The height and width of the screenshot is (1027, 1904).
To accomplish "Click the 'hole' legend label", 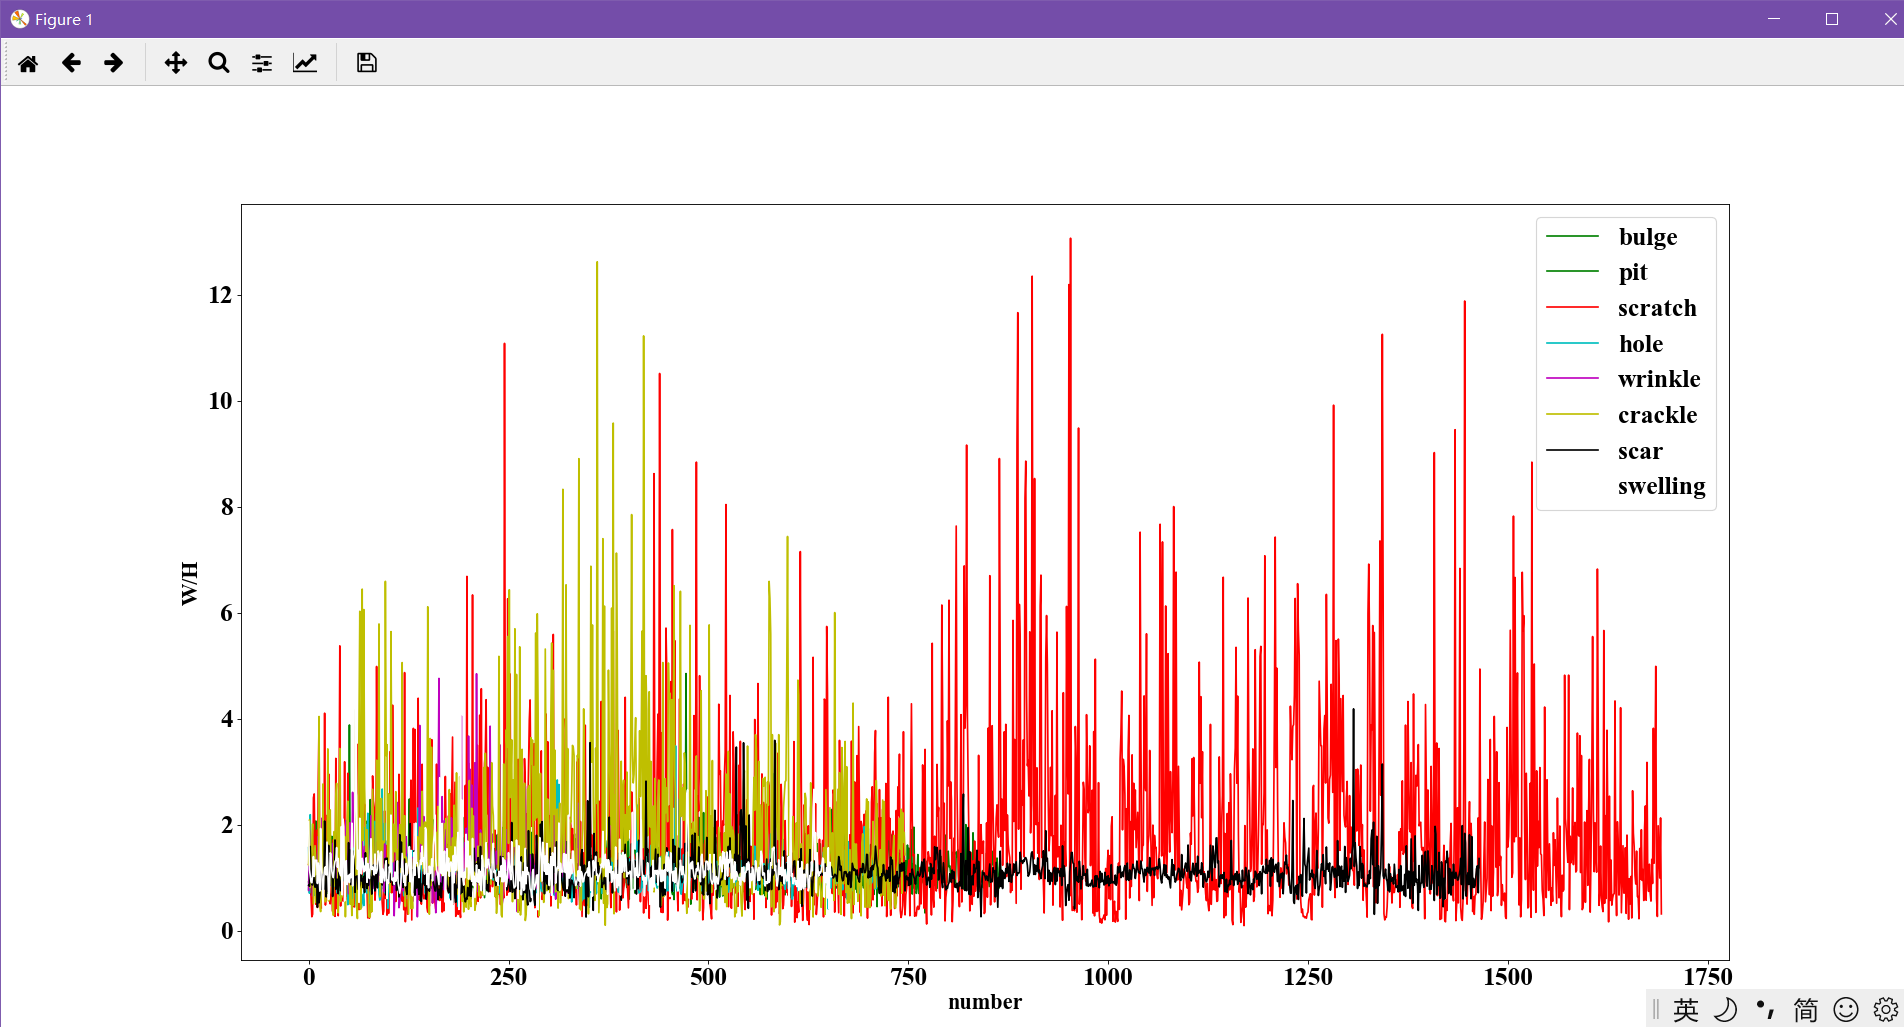I will 1641,344.
